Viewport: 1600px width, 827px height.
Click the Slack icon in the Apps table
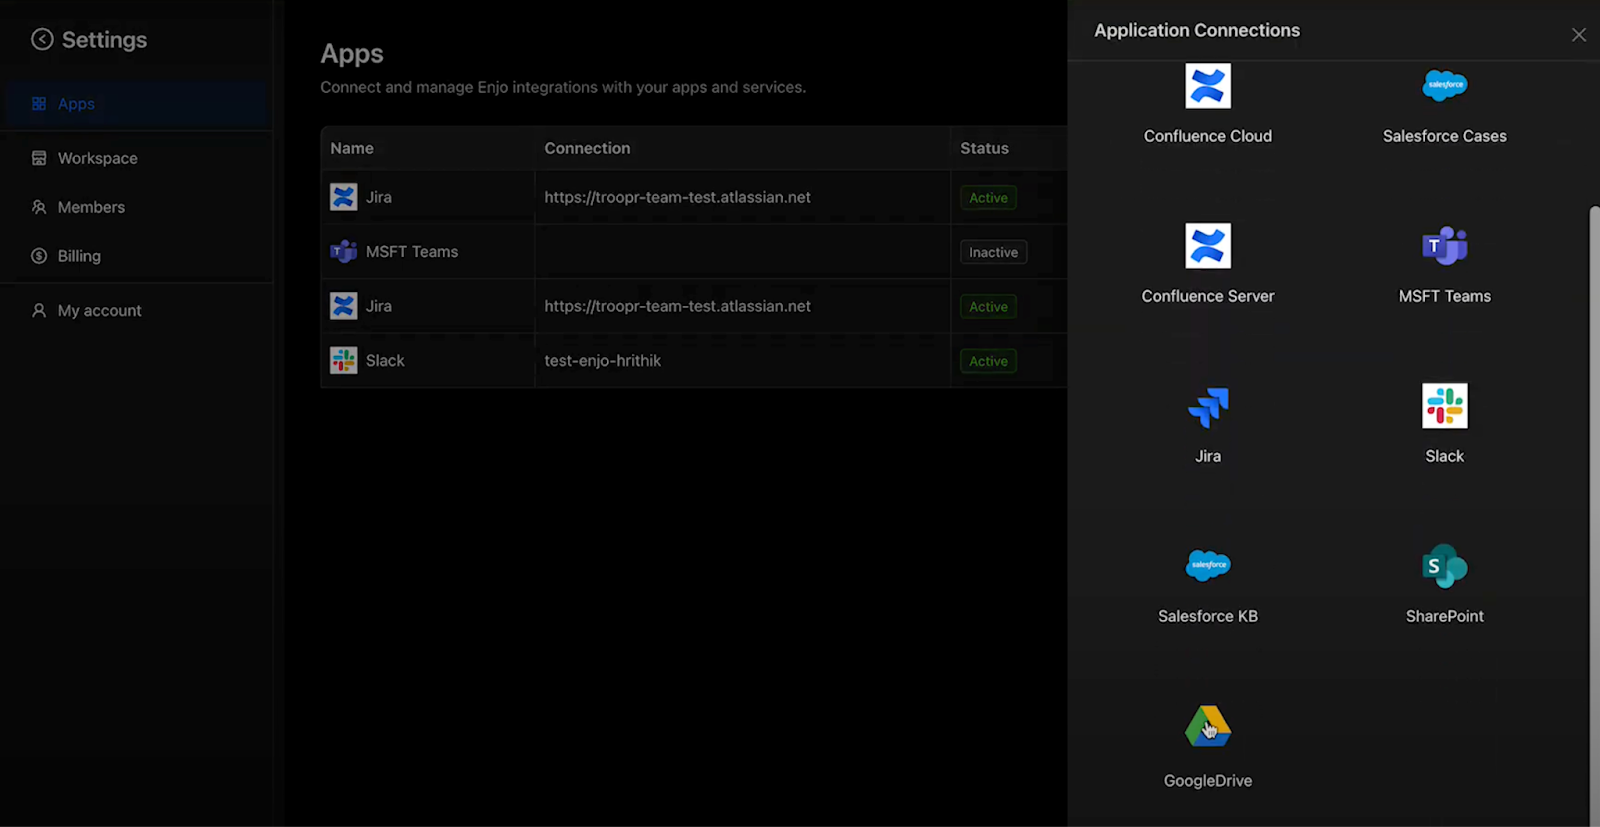click(x=344, y=360)
